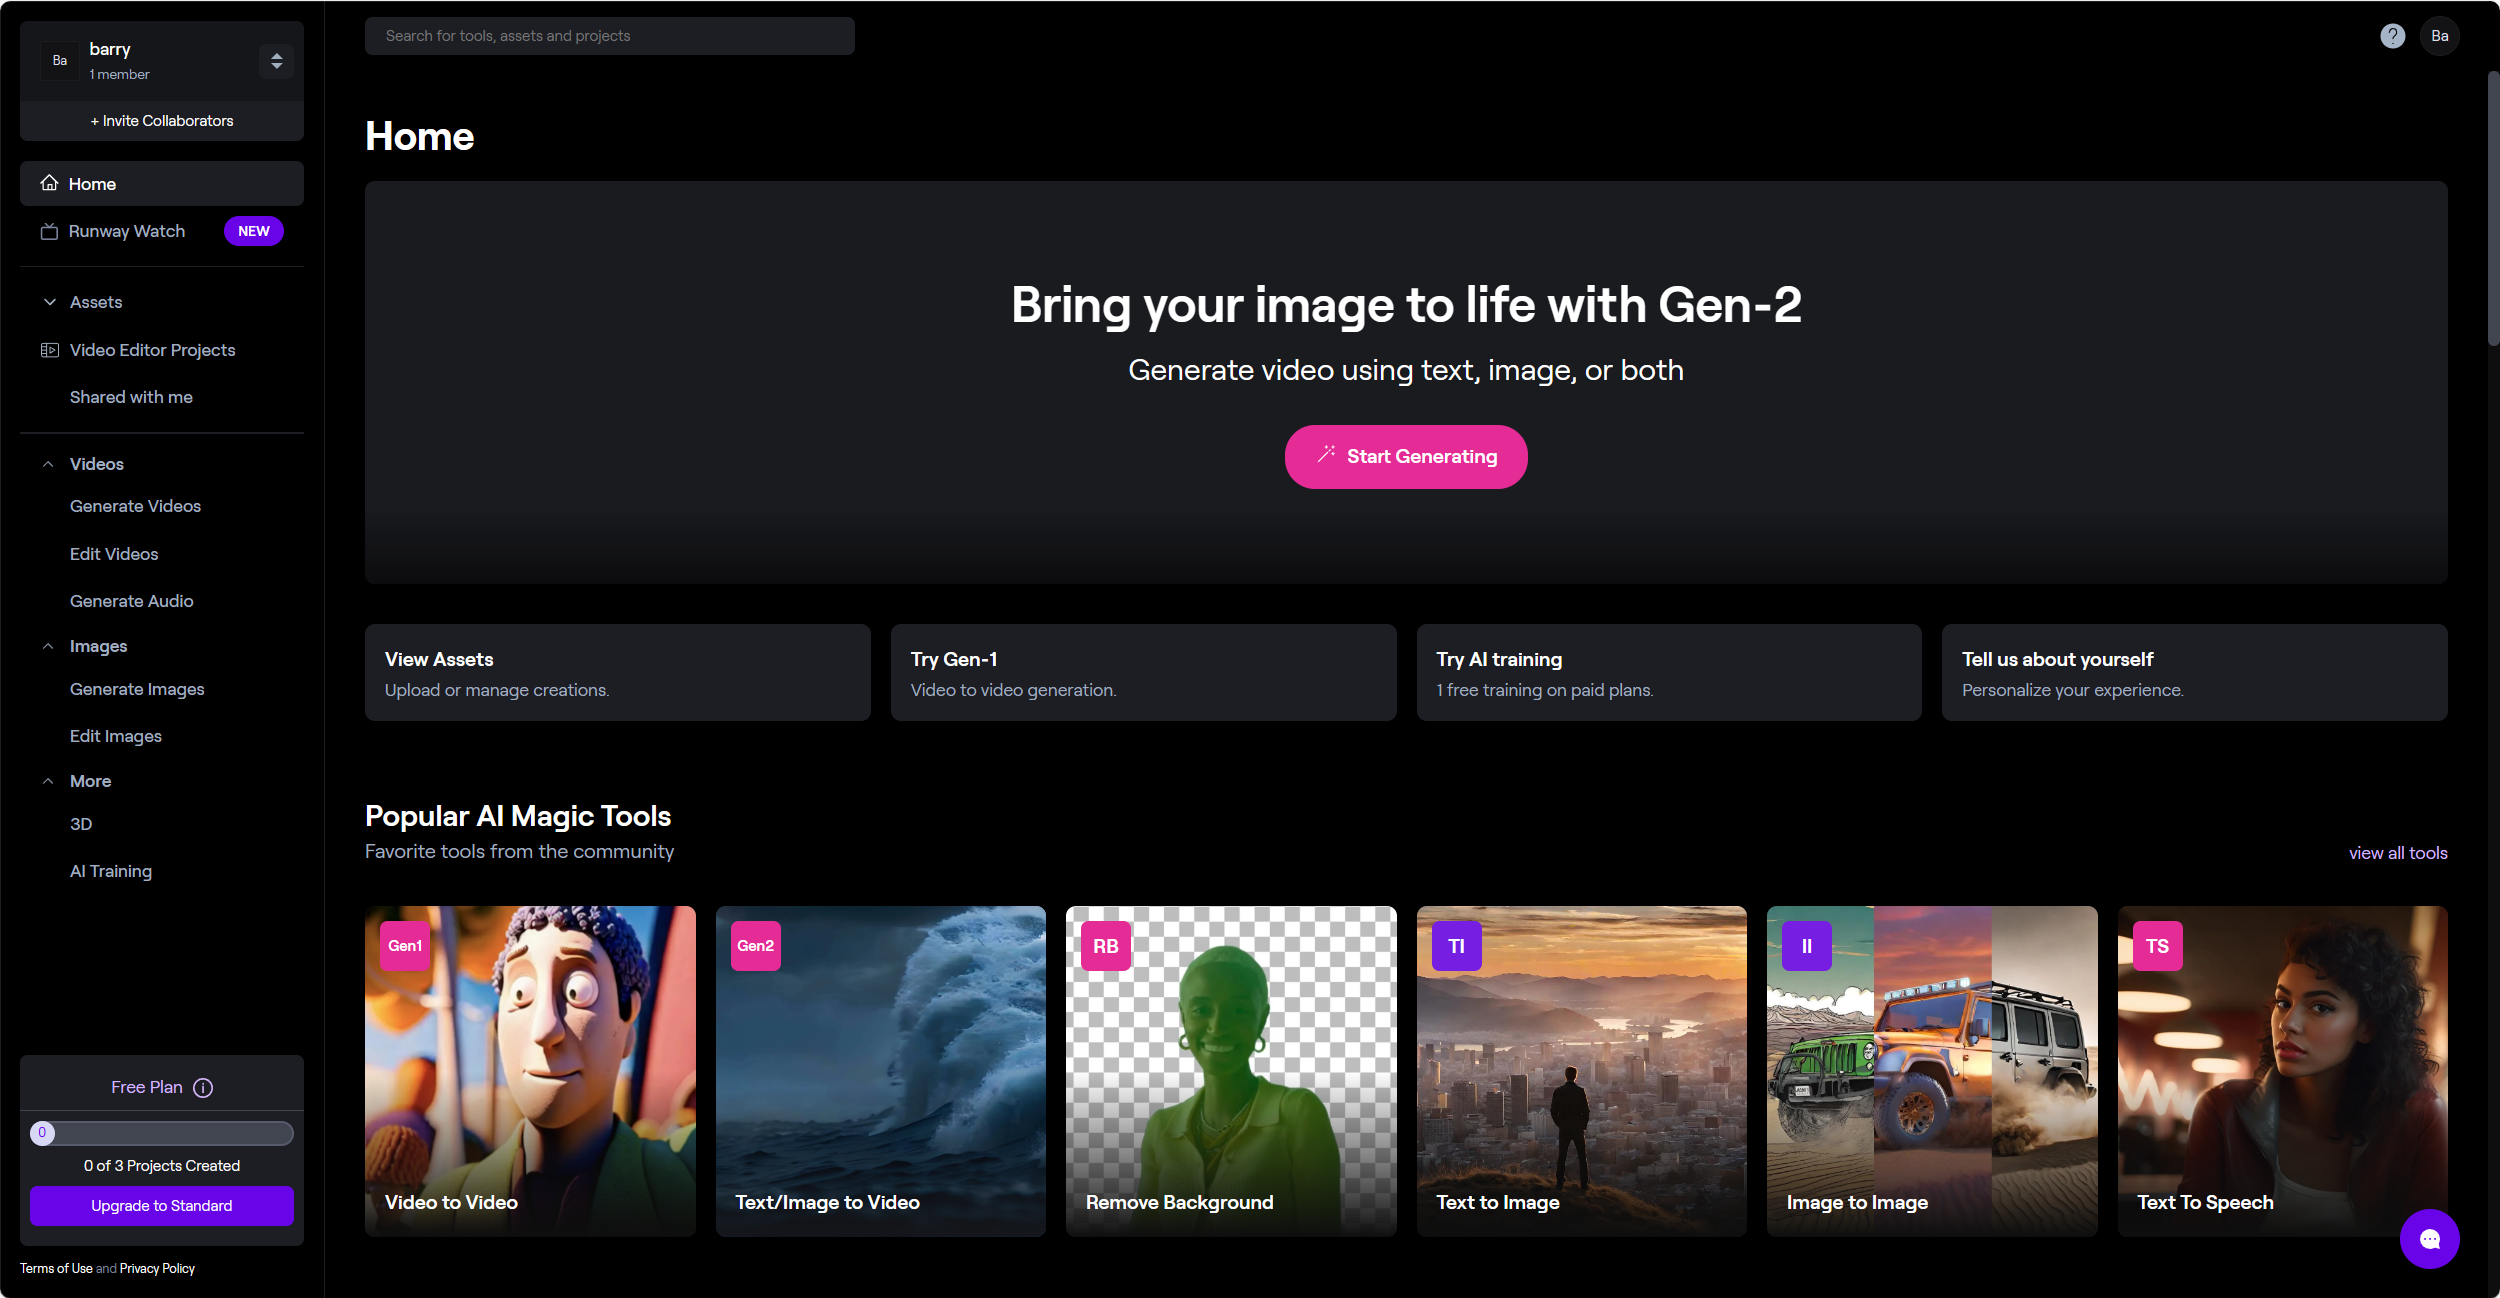The width and height of the screenshot is (2500, 1298).
Task: Open the Video to Video tool thumbnail
Action: [x=530, y=1071]
